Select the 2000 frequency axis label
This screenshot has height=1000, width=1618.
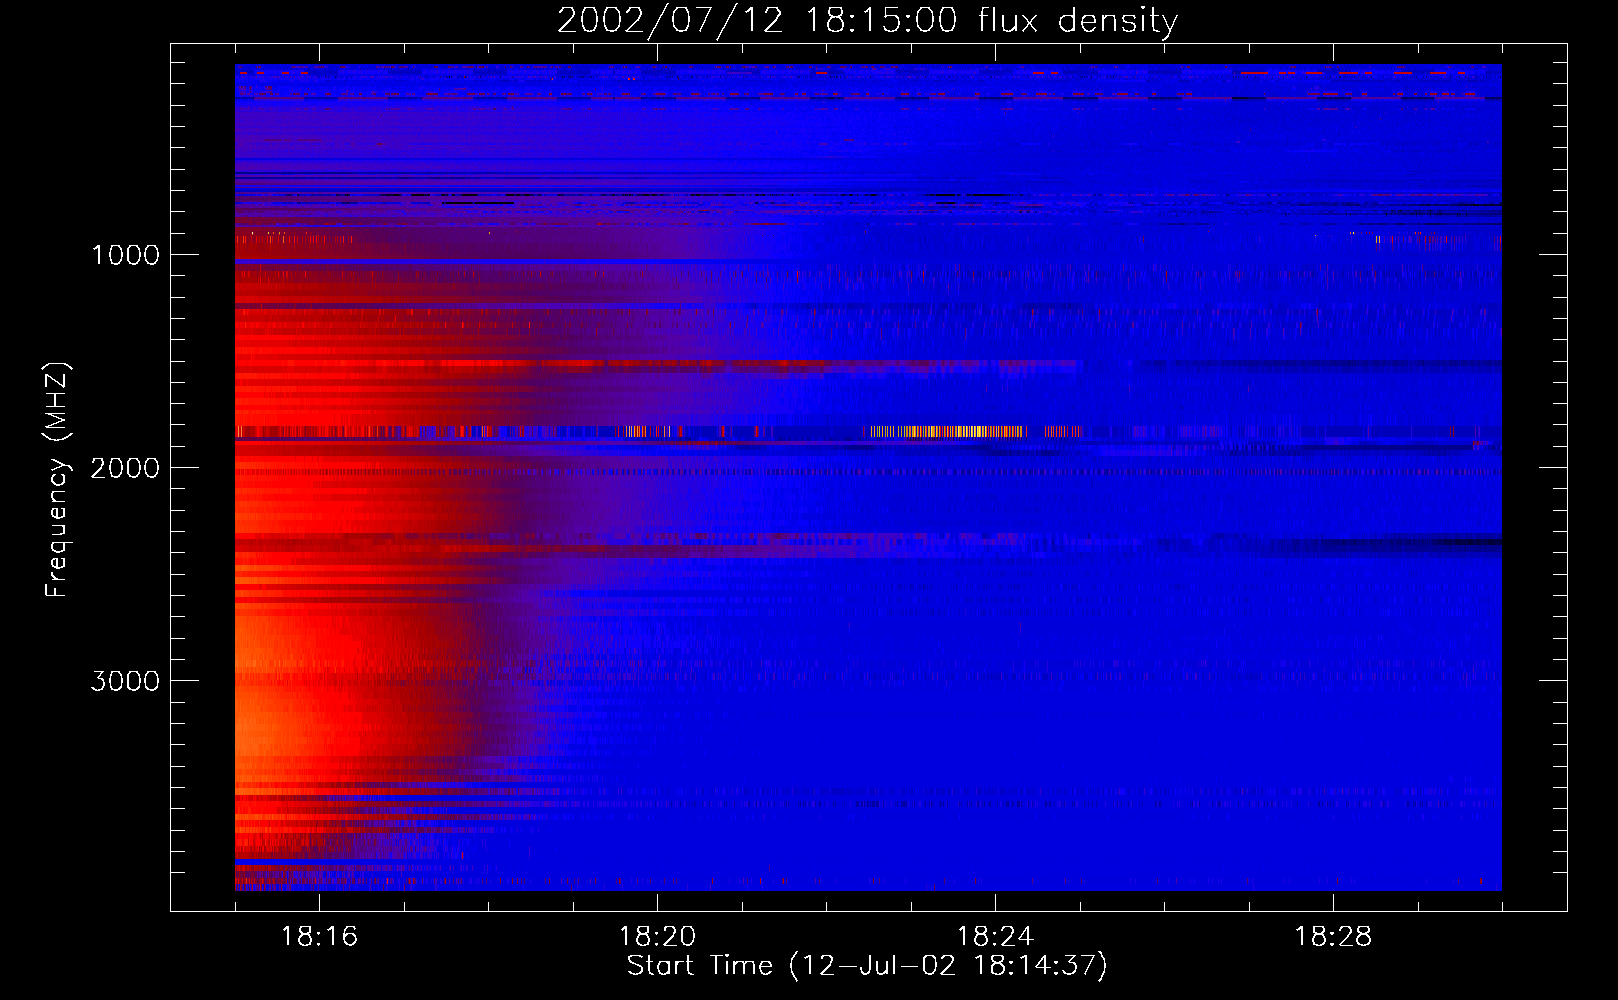pos(125,468)
